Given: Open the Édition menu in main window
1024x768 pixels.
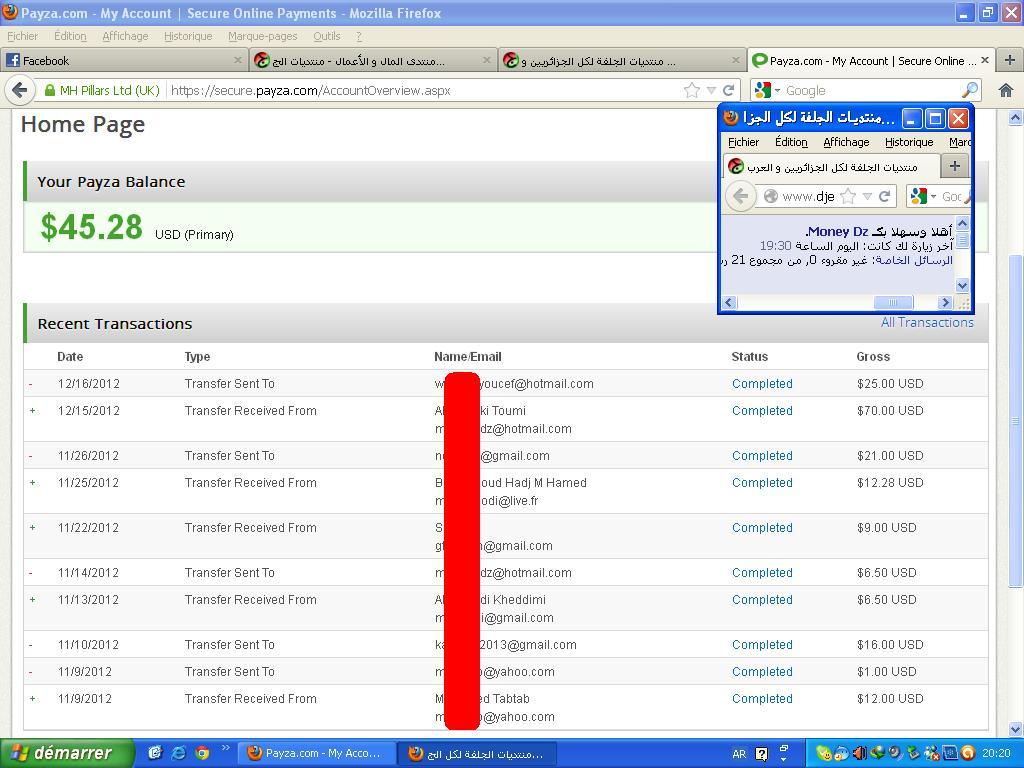Looking at the screenshot, I should (70, 36).
